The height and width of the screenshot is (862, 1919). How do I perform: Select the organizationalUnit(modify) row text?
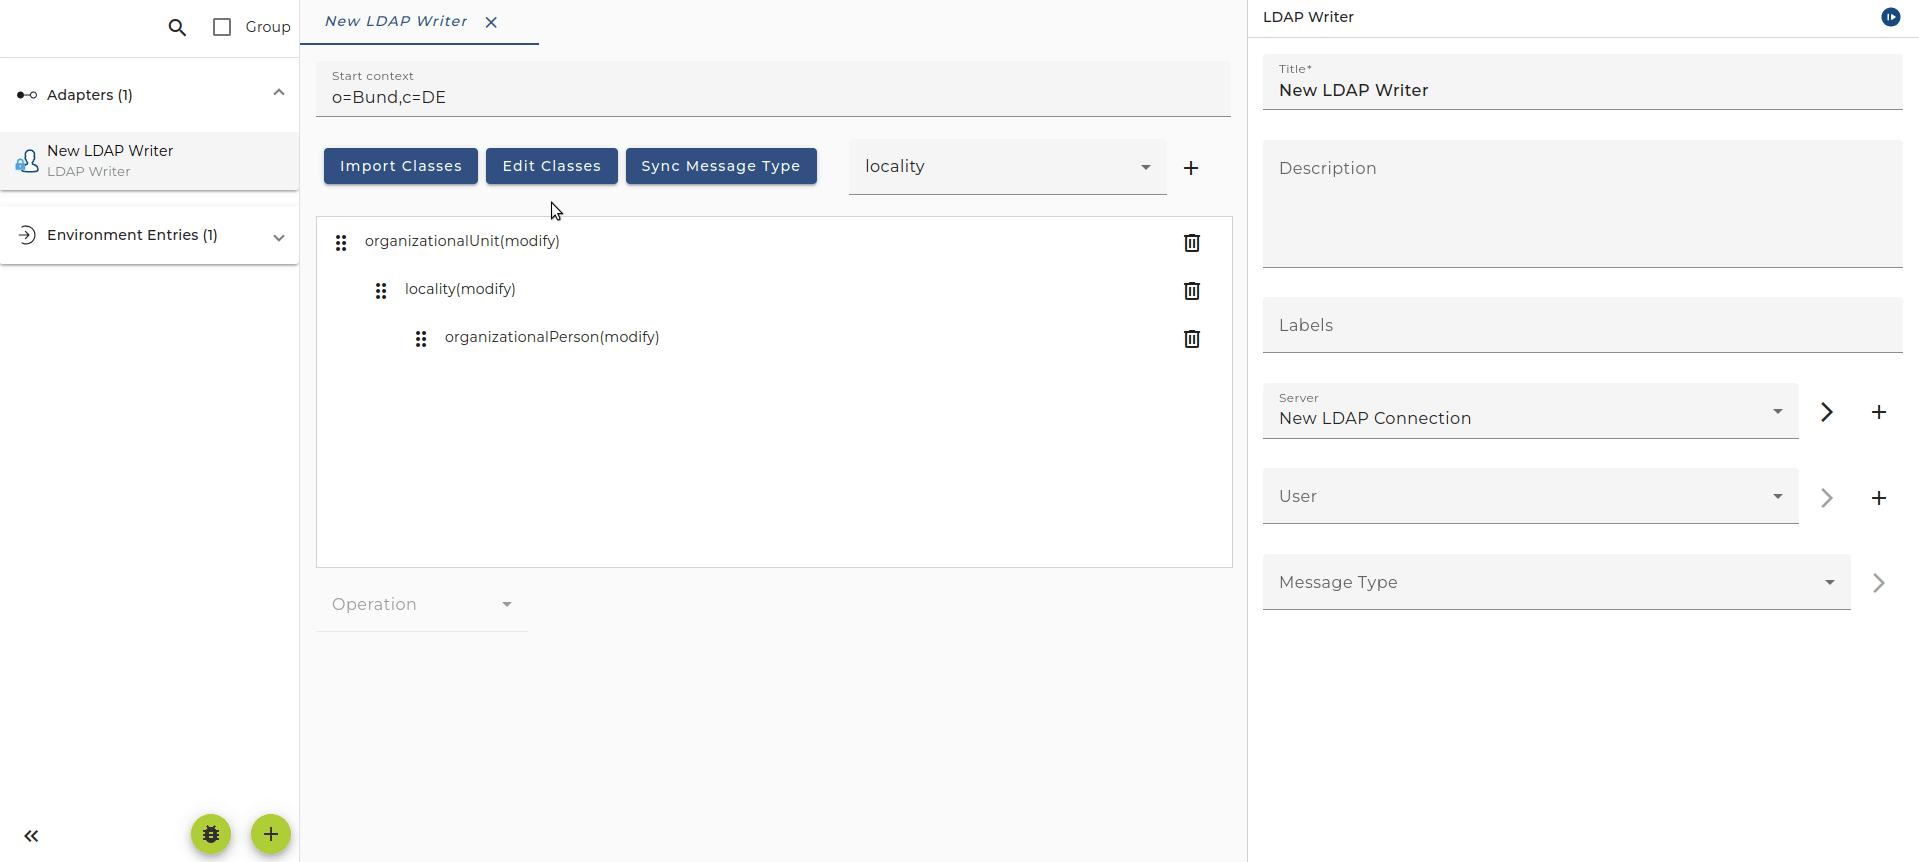point(462,241)
